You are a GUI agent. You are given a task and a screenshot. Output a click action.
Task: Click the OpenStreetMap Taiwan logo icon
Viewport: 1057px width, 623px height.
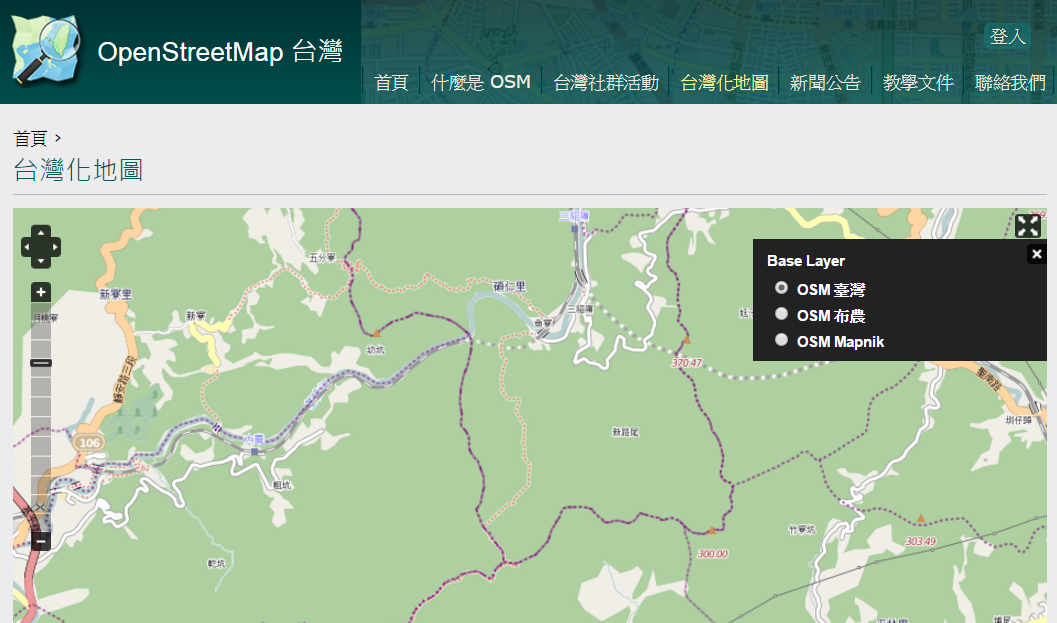tap(46, 49)
